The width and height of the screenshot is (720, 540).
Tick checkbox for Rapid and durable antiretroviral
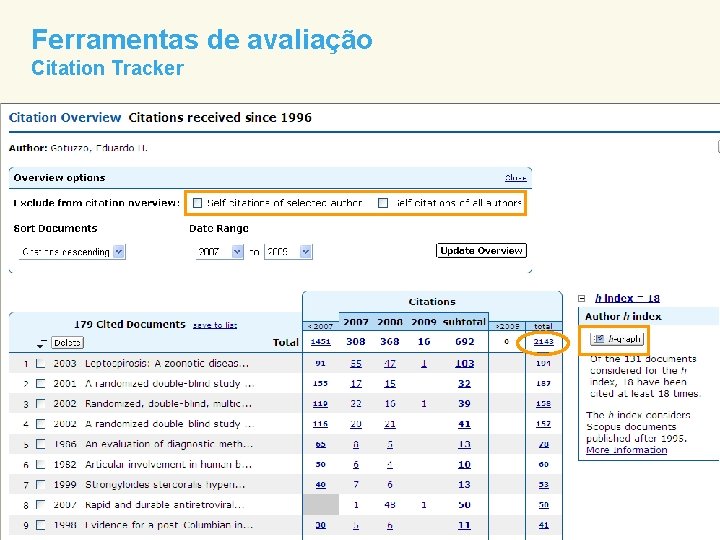point(40,505)
